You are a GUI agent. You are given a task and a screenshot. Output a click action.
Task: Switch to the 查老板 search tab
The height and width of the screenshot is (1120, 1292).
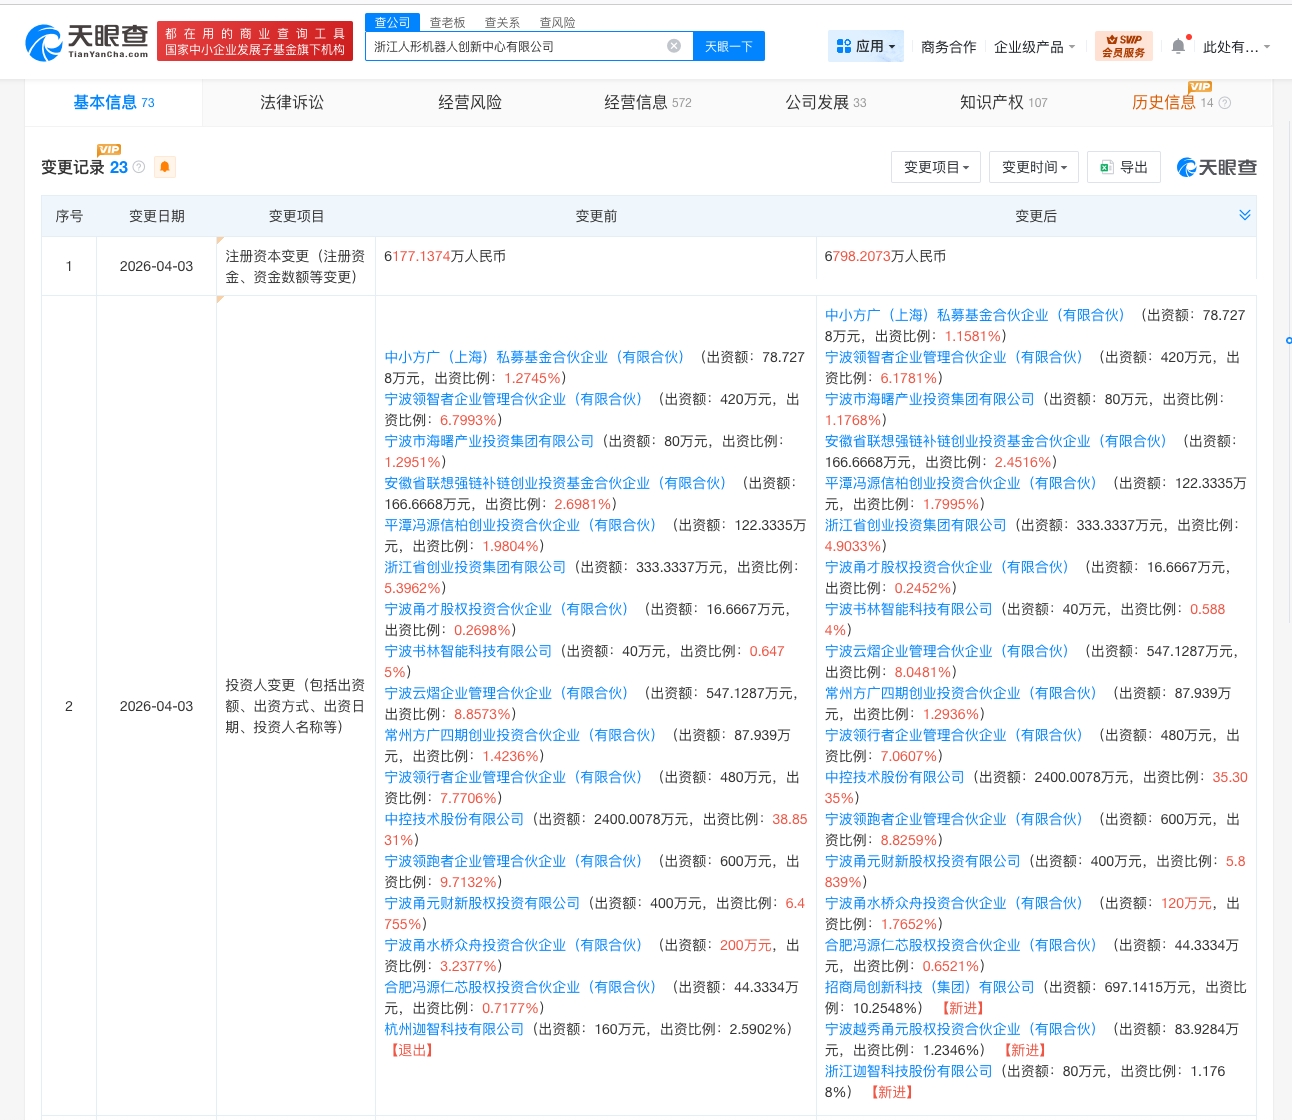pyautogui.click(x=446, y=22)
